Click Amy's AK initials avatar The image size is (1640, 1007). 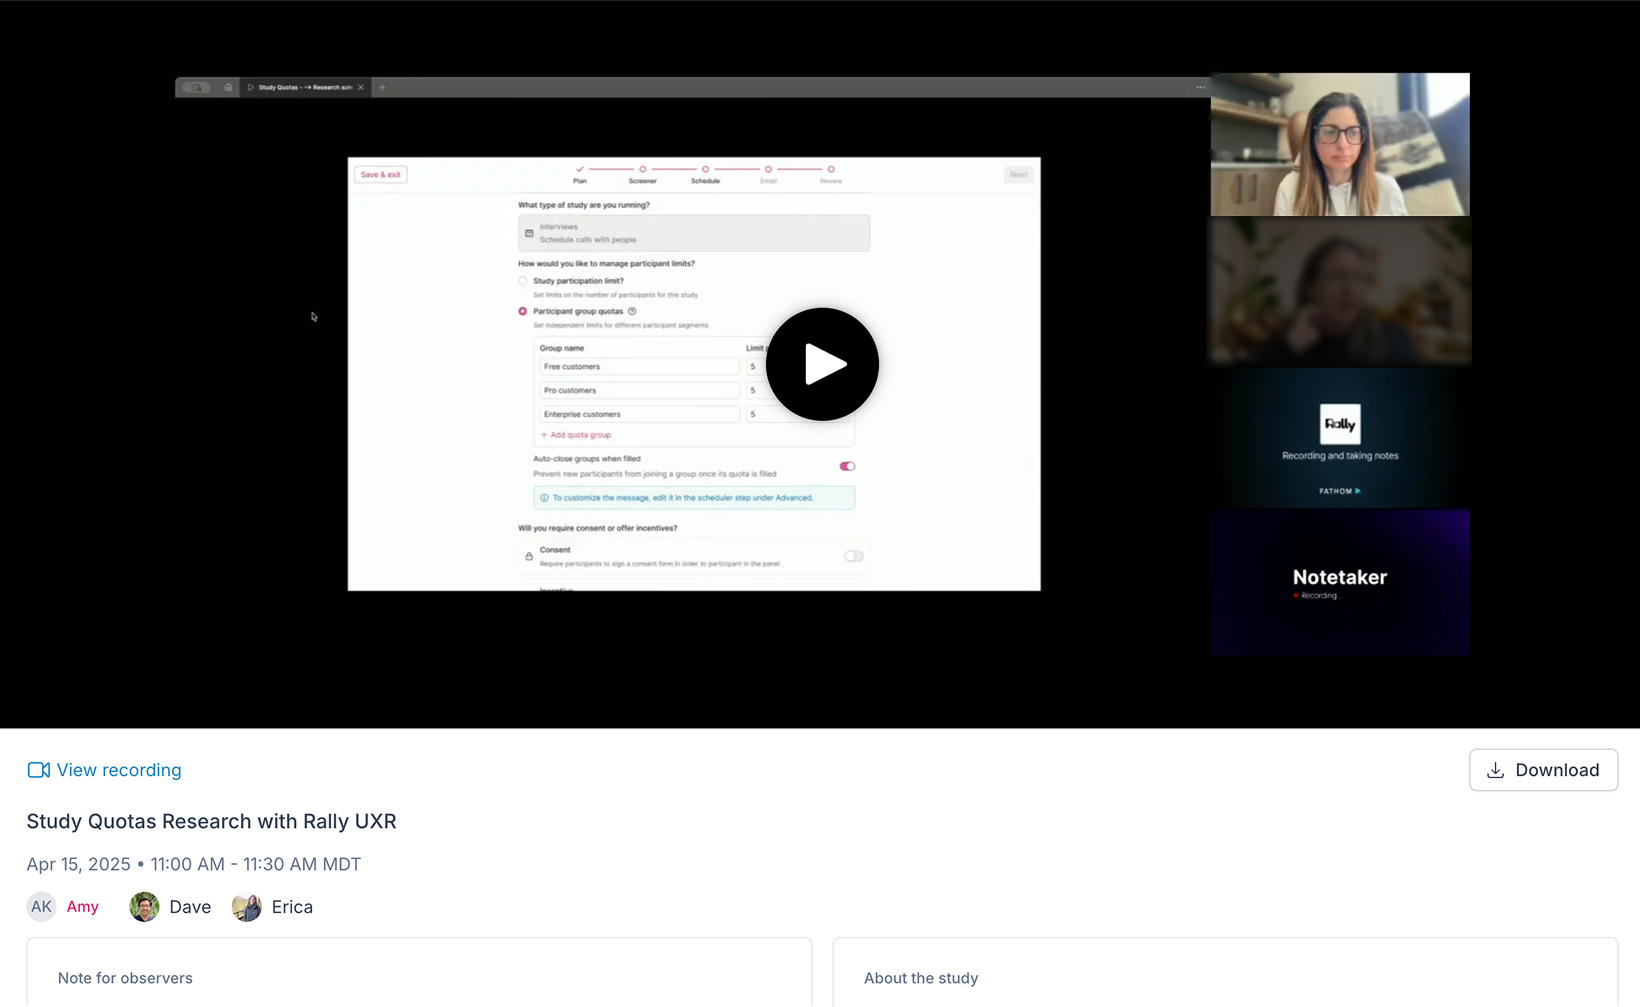41,907
